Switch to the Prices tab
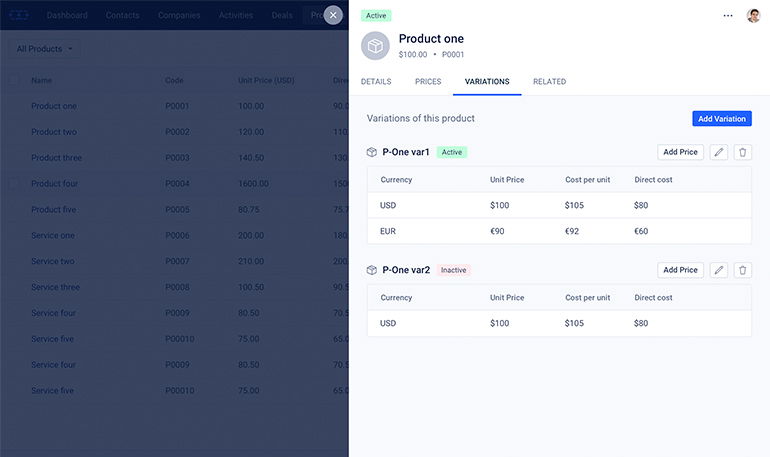770x457 pixels. [428, 81]
